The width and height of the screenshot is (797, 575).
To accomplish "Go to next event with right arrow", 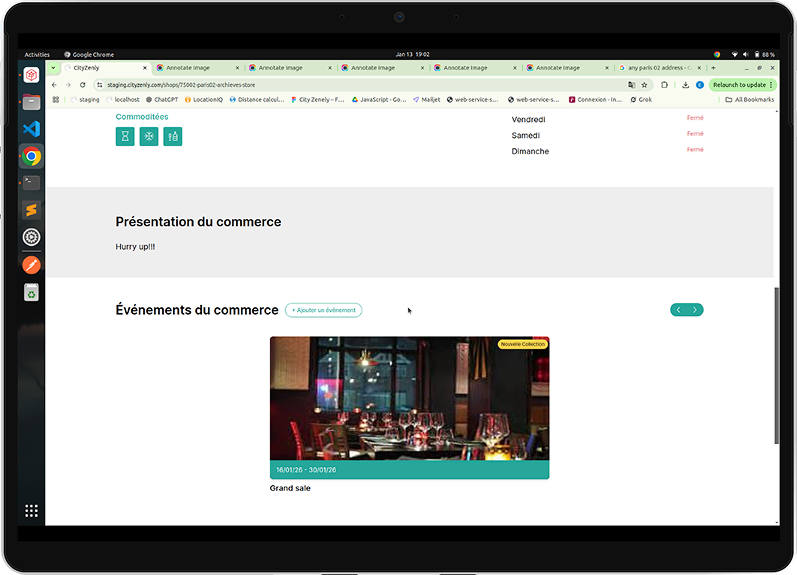I will tap(695, 310).
